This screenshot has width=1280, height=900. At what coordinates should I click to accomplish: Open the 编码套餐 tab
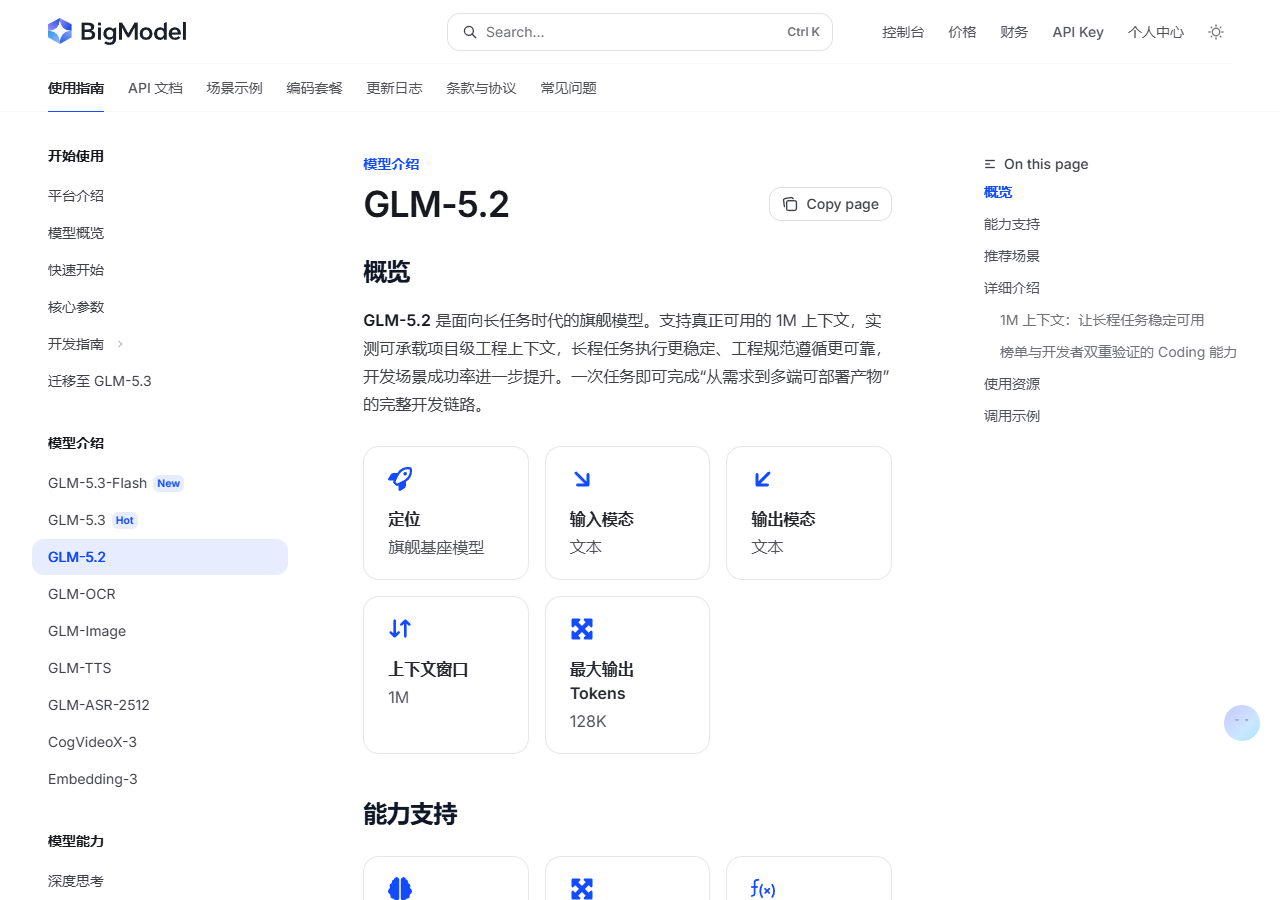(315, 88)
